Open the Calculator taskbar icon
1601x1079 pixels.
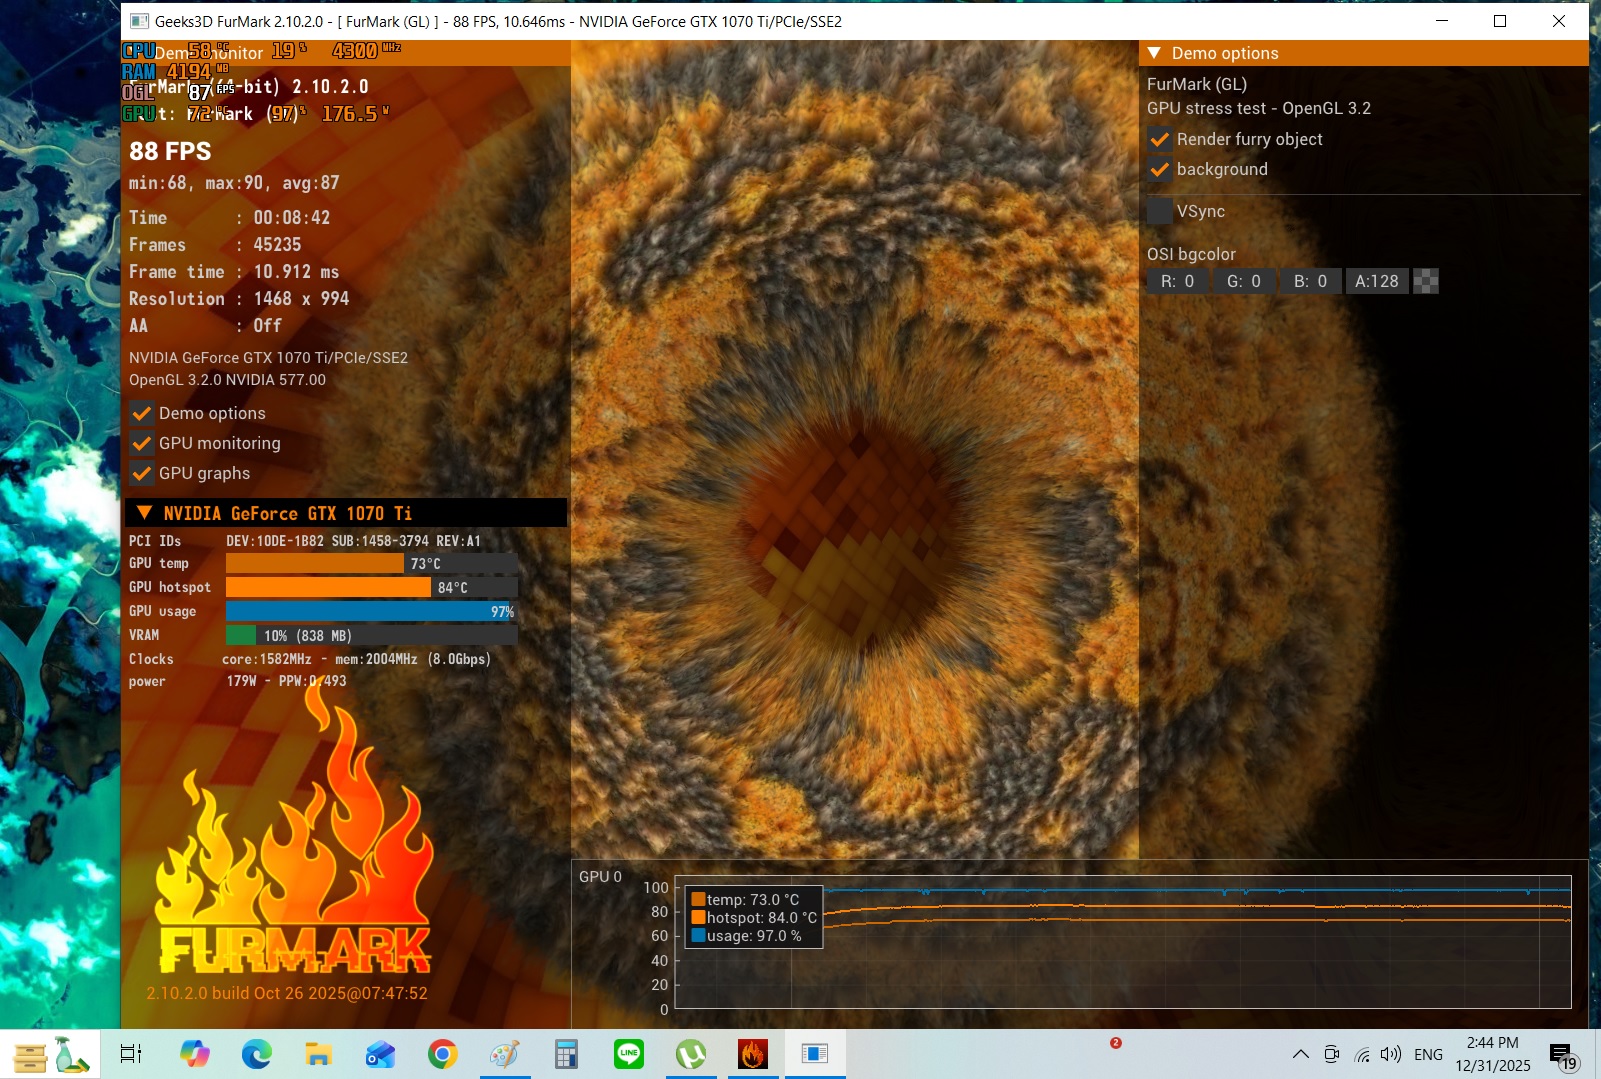[x=566, y=1054]
